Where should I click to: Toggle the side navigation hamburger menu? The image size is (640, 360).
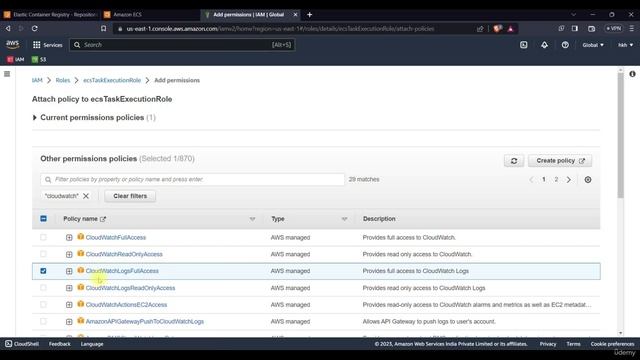pos(7,74)
